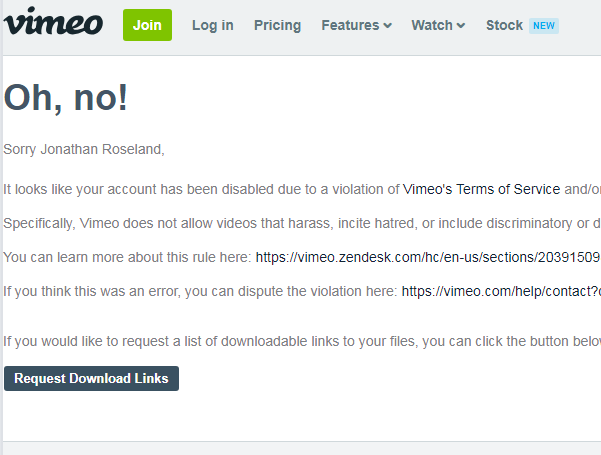Open the Stock menu item
Image resolution: width=601 pixels, height=455 pixels.
tap(504, 25)
